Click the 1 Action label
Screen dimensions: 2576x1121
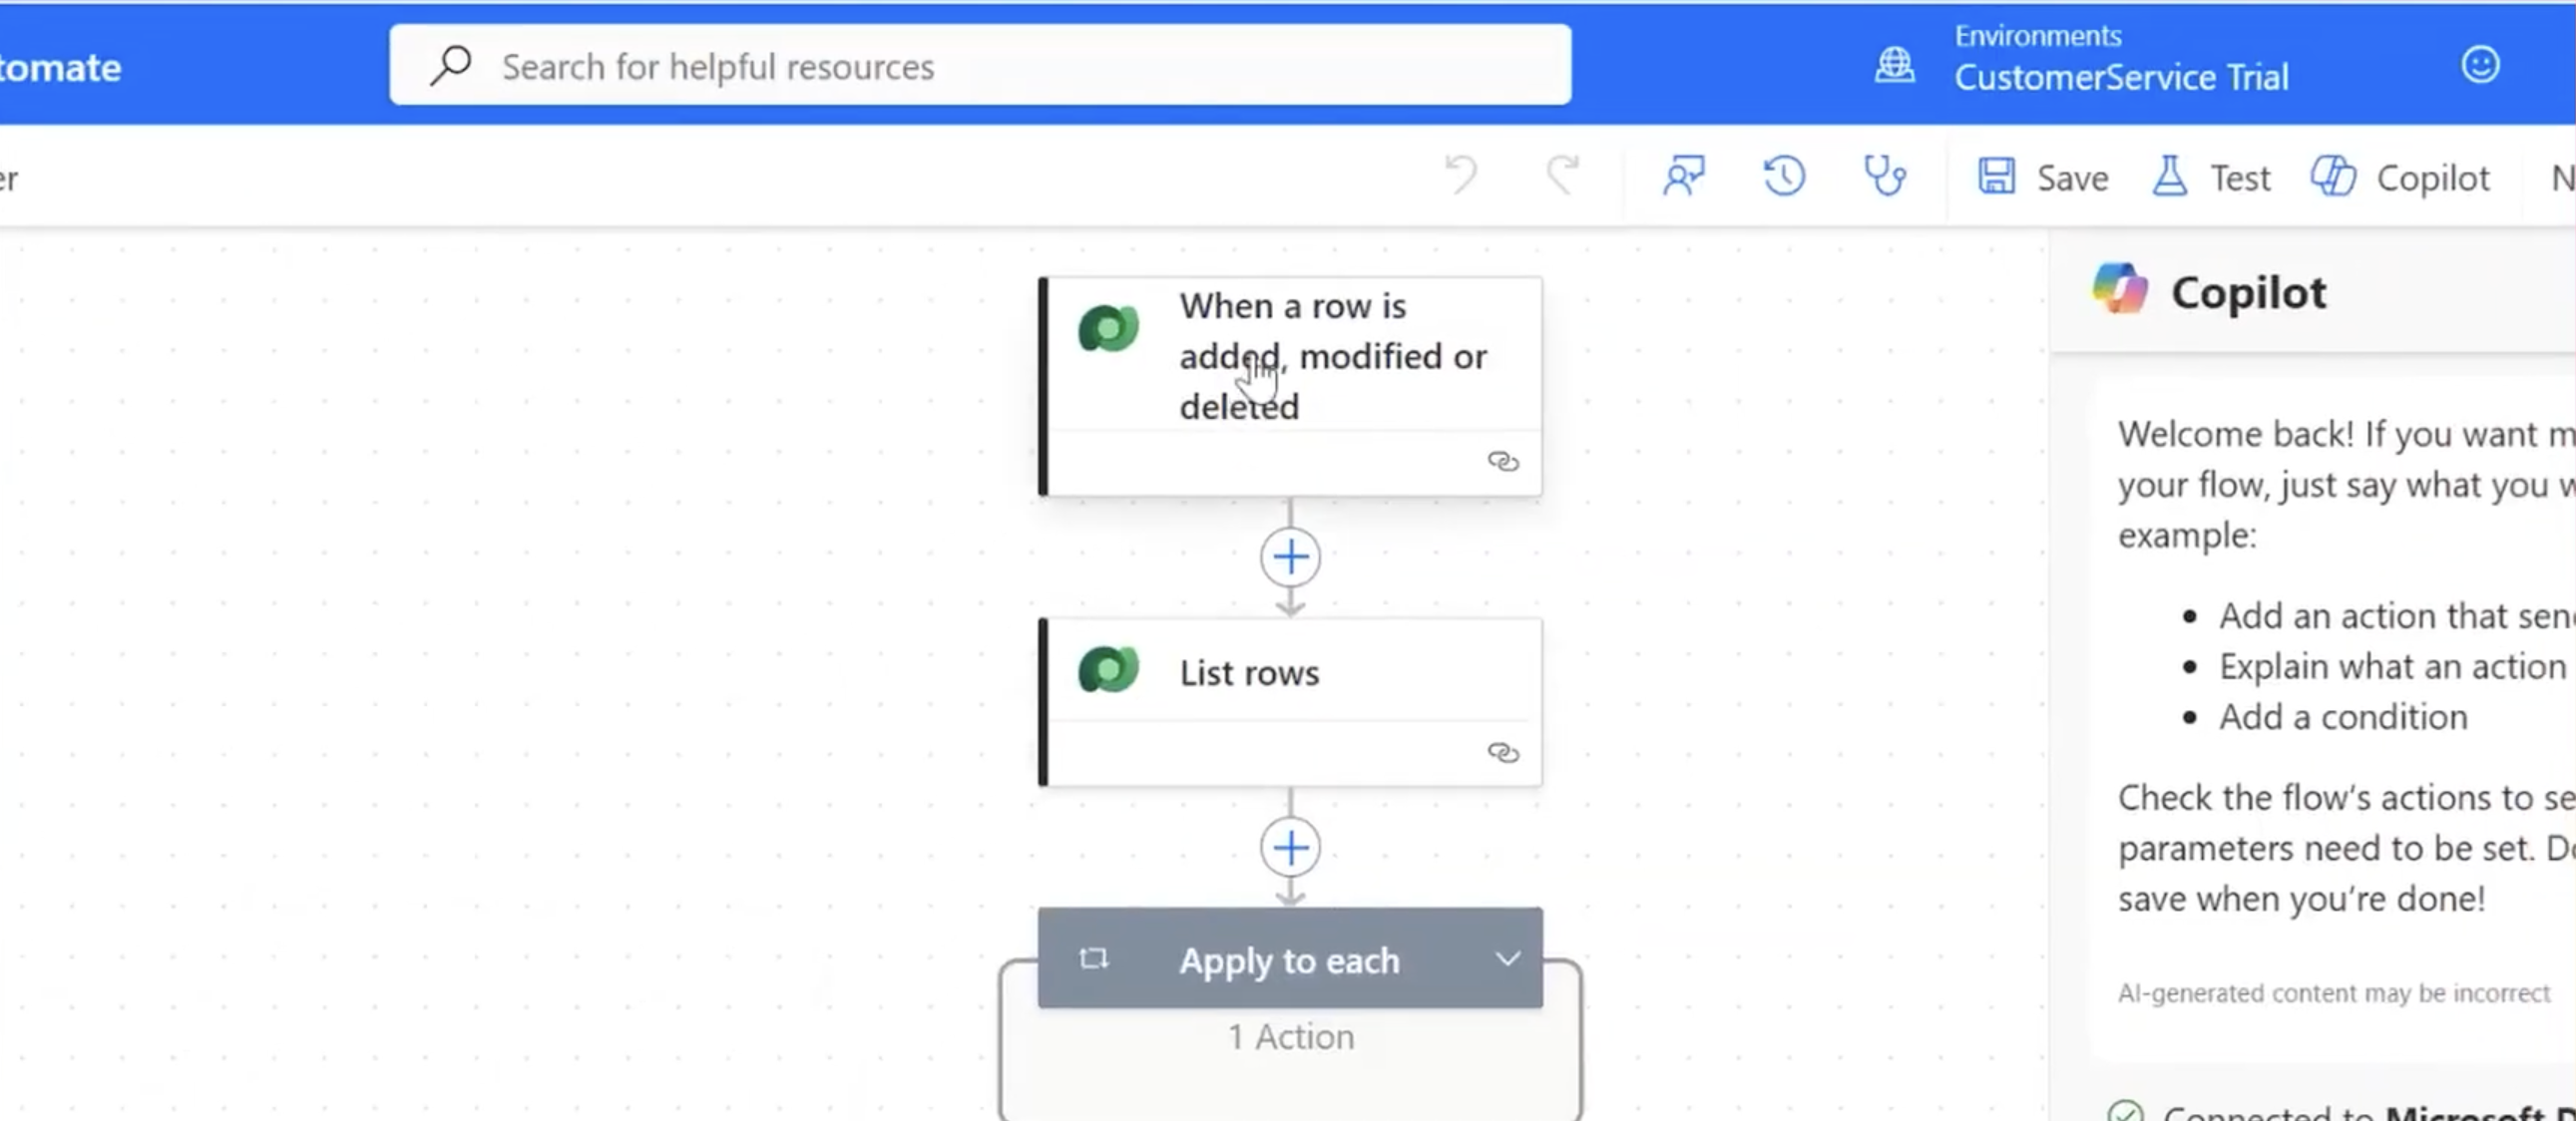pyautogui.click(x=1291, y=1037)
